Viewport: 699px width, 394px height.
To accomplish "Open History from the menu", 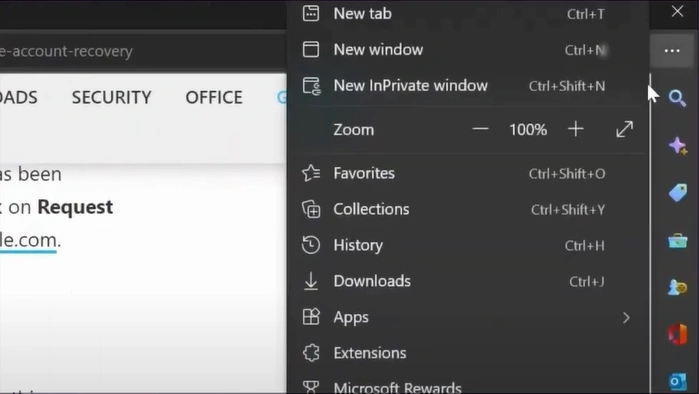I will [468, 245].
